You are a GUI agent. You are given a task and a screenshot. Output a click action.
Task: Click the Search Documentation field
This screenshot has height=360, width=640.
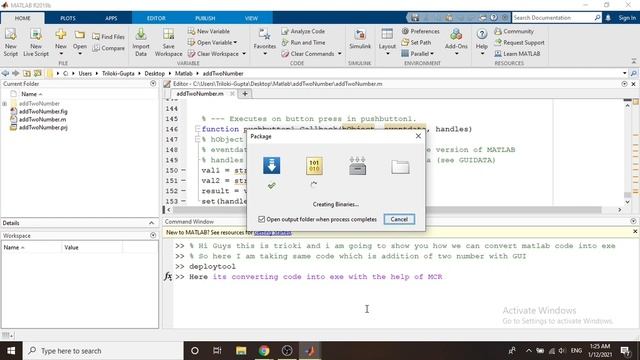pos(553,18)
